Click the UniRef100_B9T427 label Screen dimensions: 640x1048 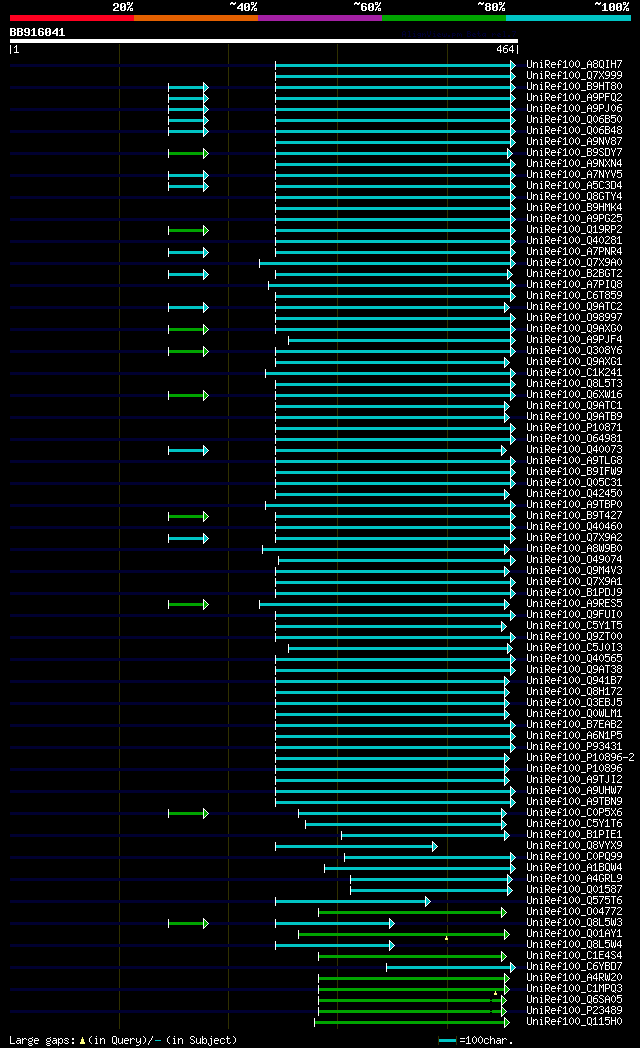574,515
